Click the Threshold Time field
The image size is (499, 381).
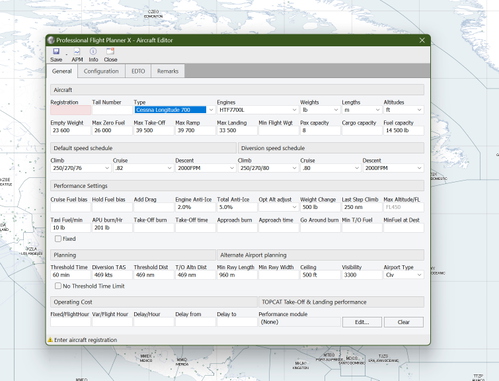[x=70, y=275]
